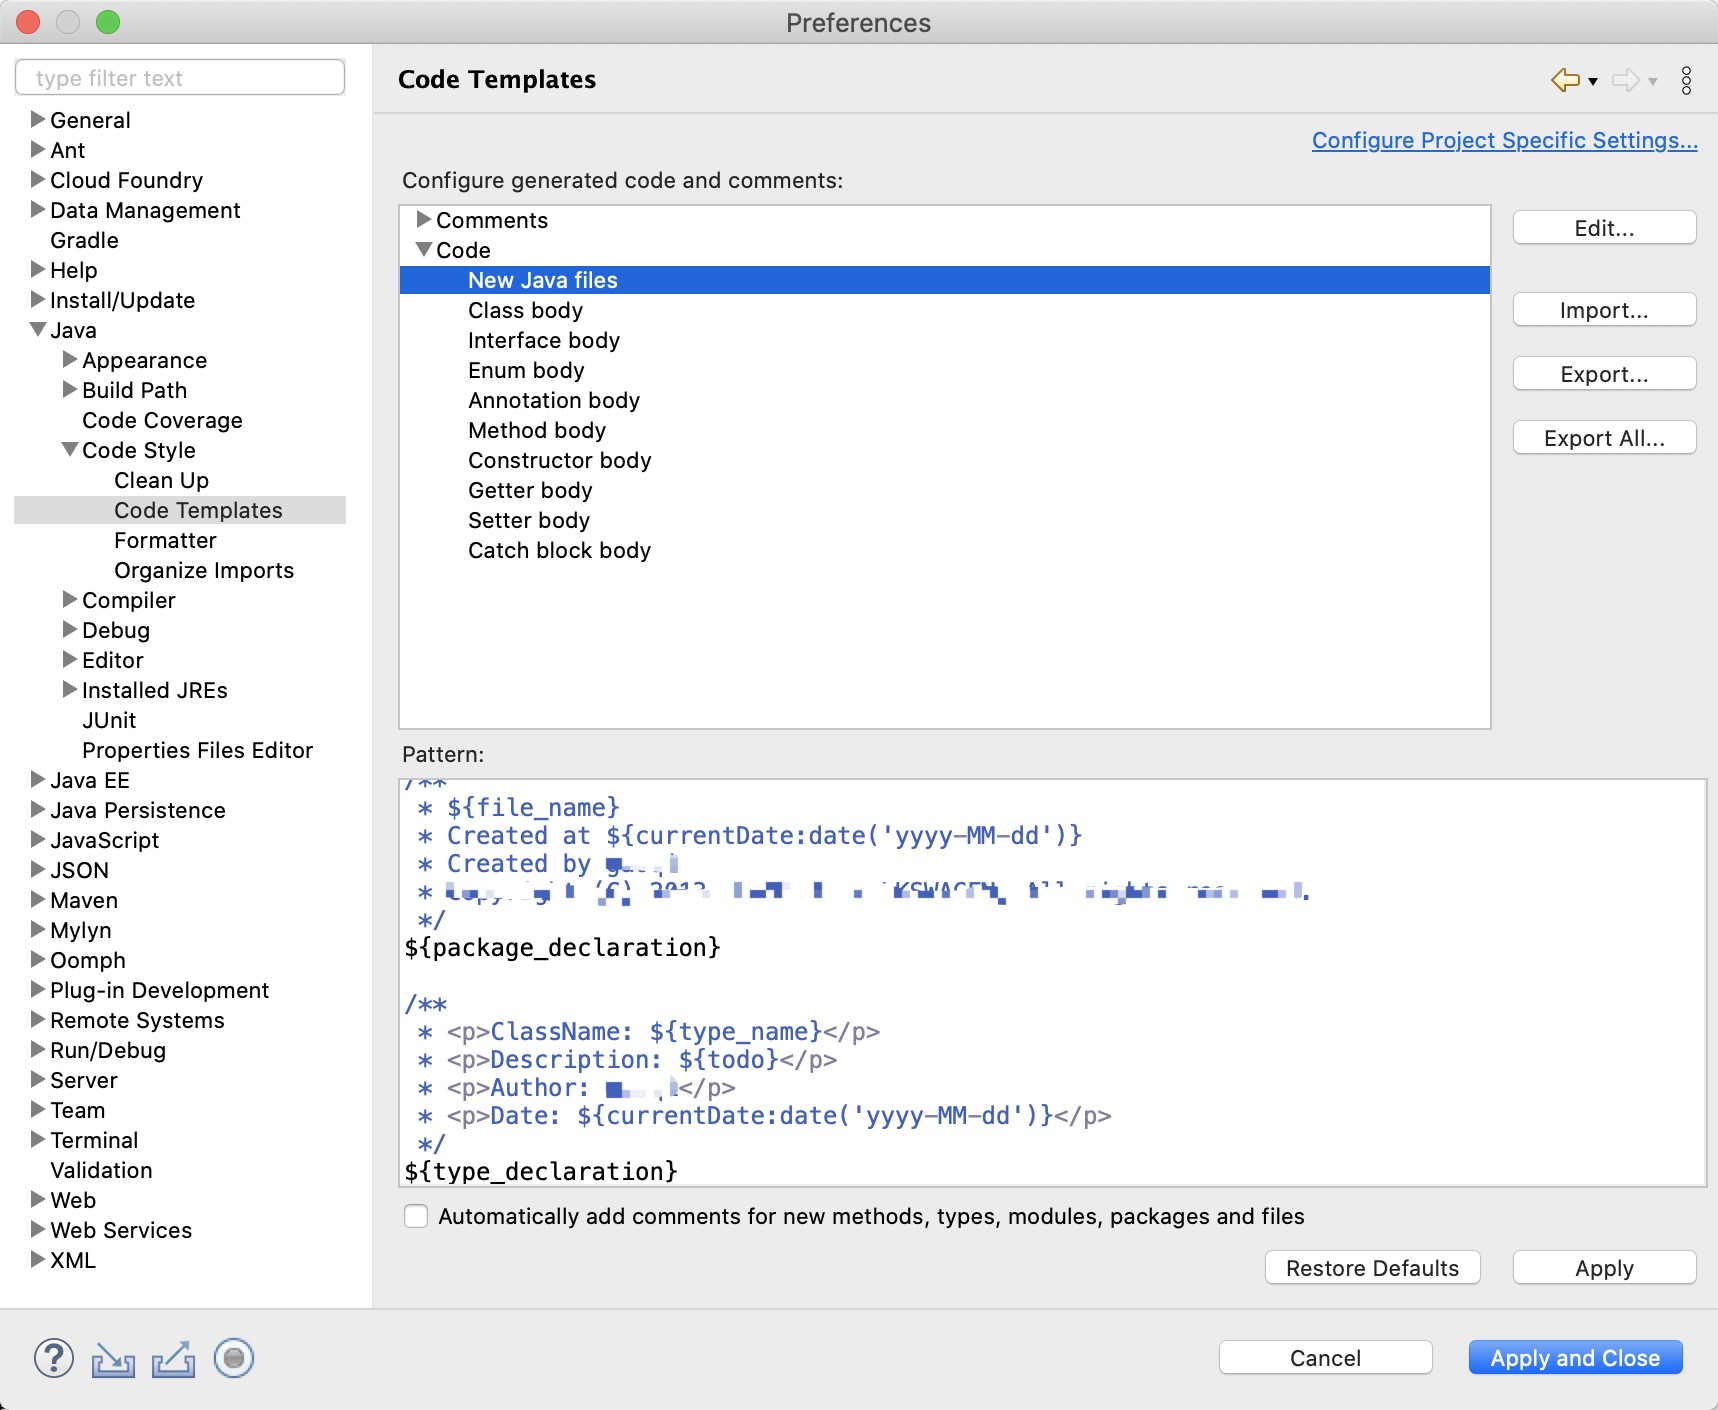Click Restore Defaults button
Viewport: 1718px width, 1410px height.
coord(1372,1268)
